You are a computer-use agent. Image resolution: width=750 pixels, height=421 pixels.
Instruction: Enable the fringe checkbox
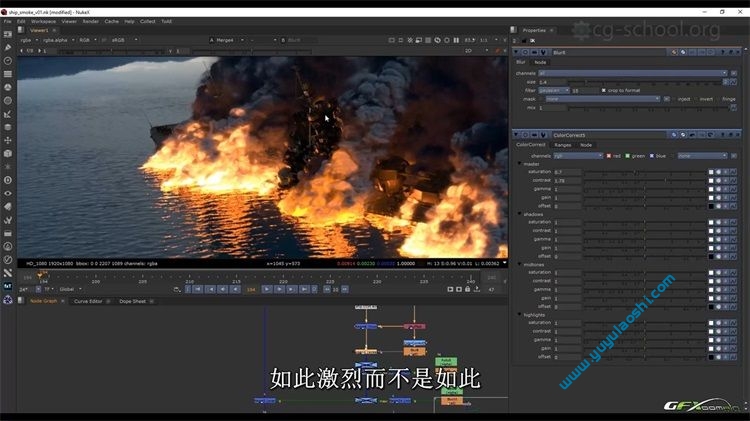719,99
